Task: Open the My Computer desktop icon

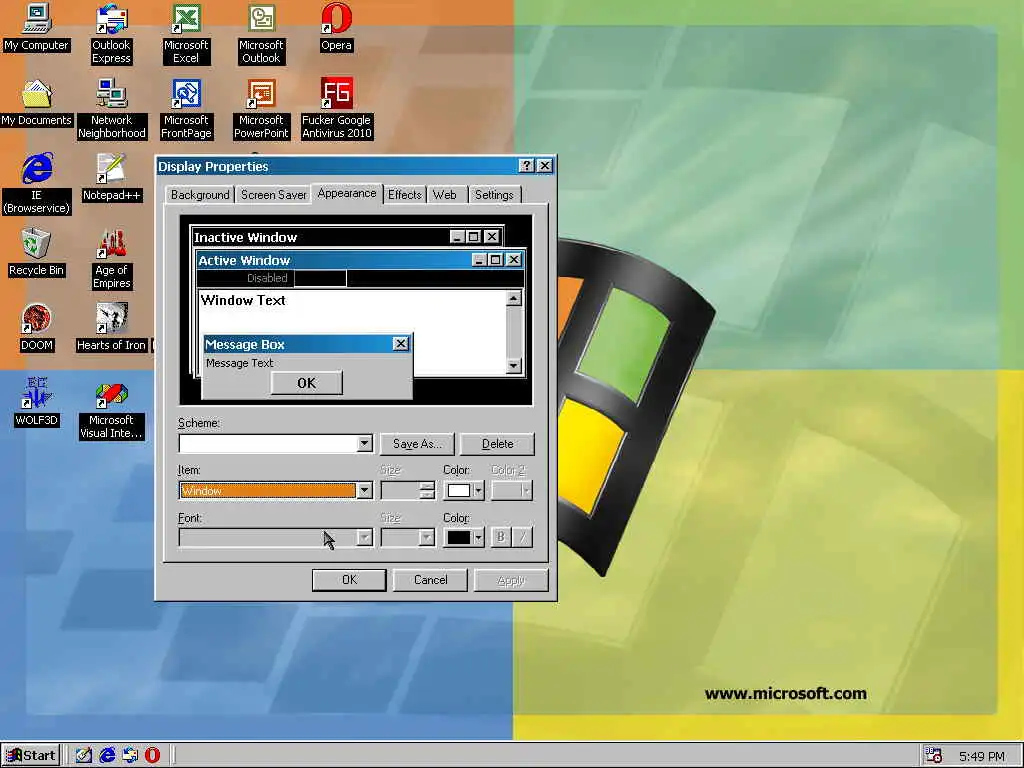Action: (x=36, y=27)
